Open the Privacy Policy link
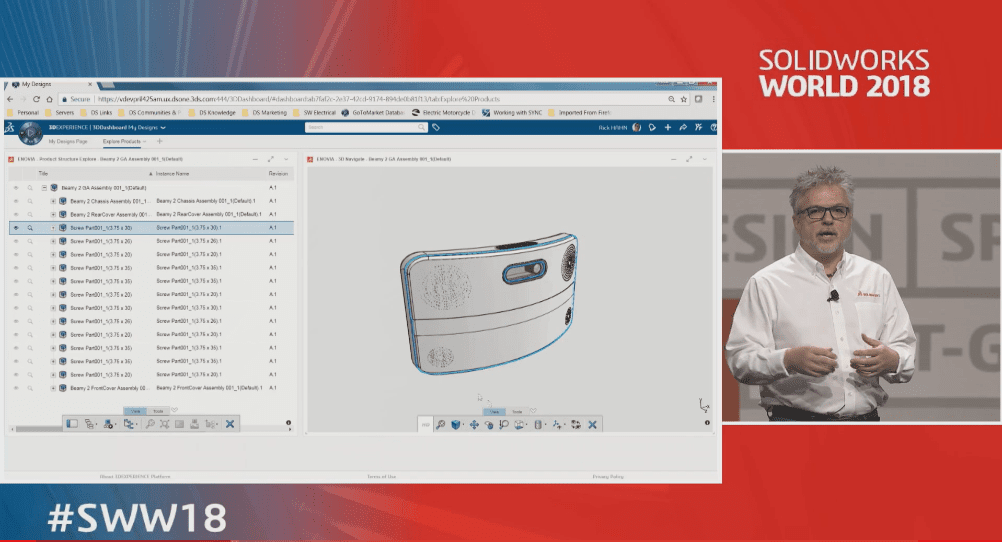 608,477
